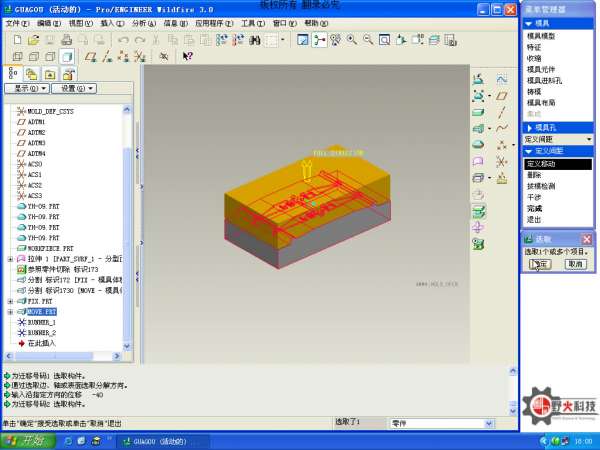
Task: Click the binoculars Find icon
Action: click(255, 40)
